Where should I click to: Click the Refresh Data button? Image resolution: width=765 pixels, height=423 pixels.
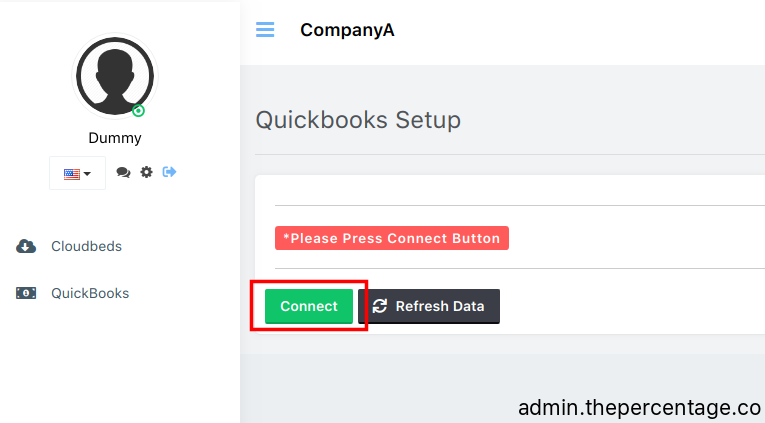pos(429,306)
